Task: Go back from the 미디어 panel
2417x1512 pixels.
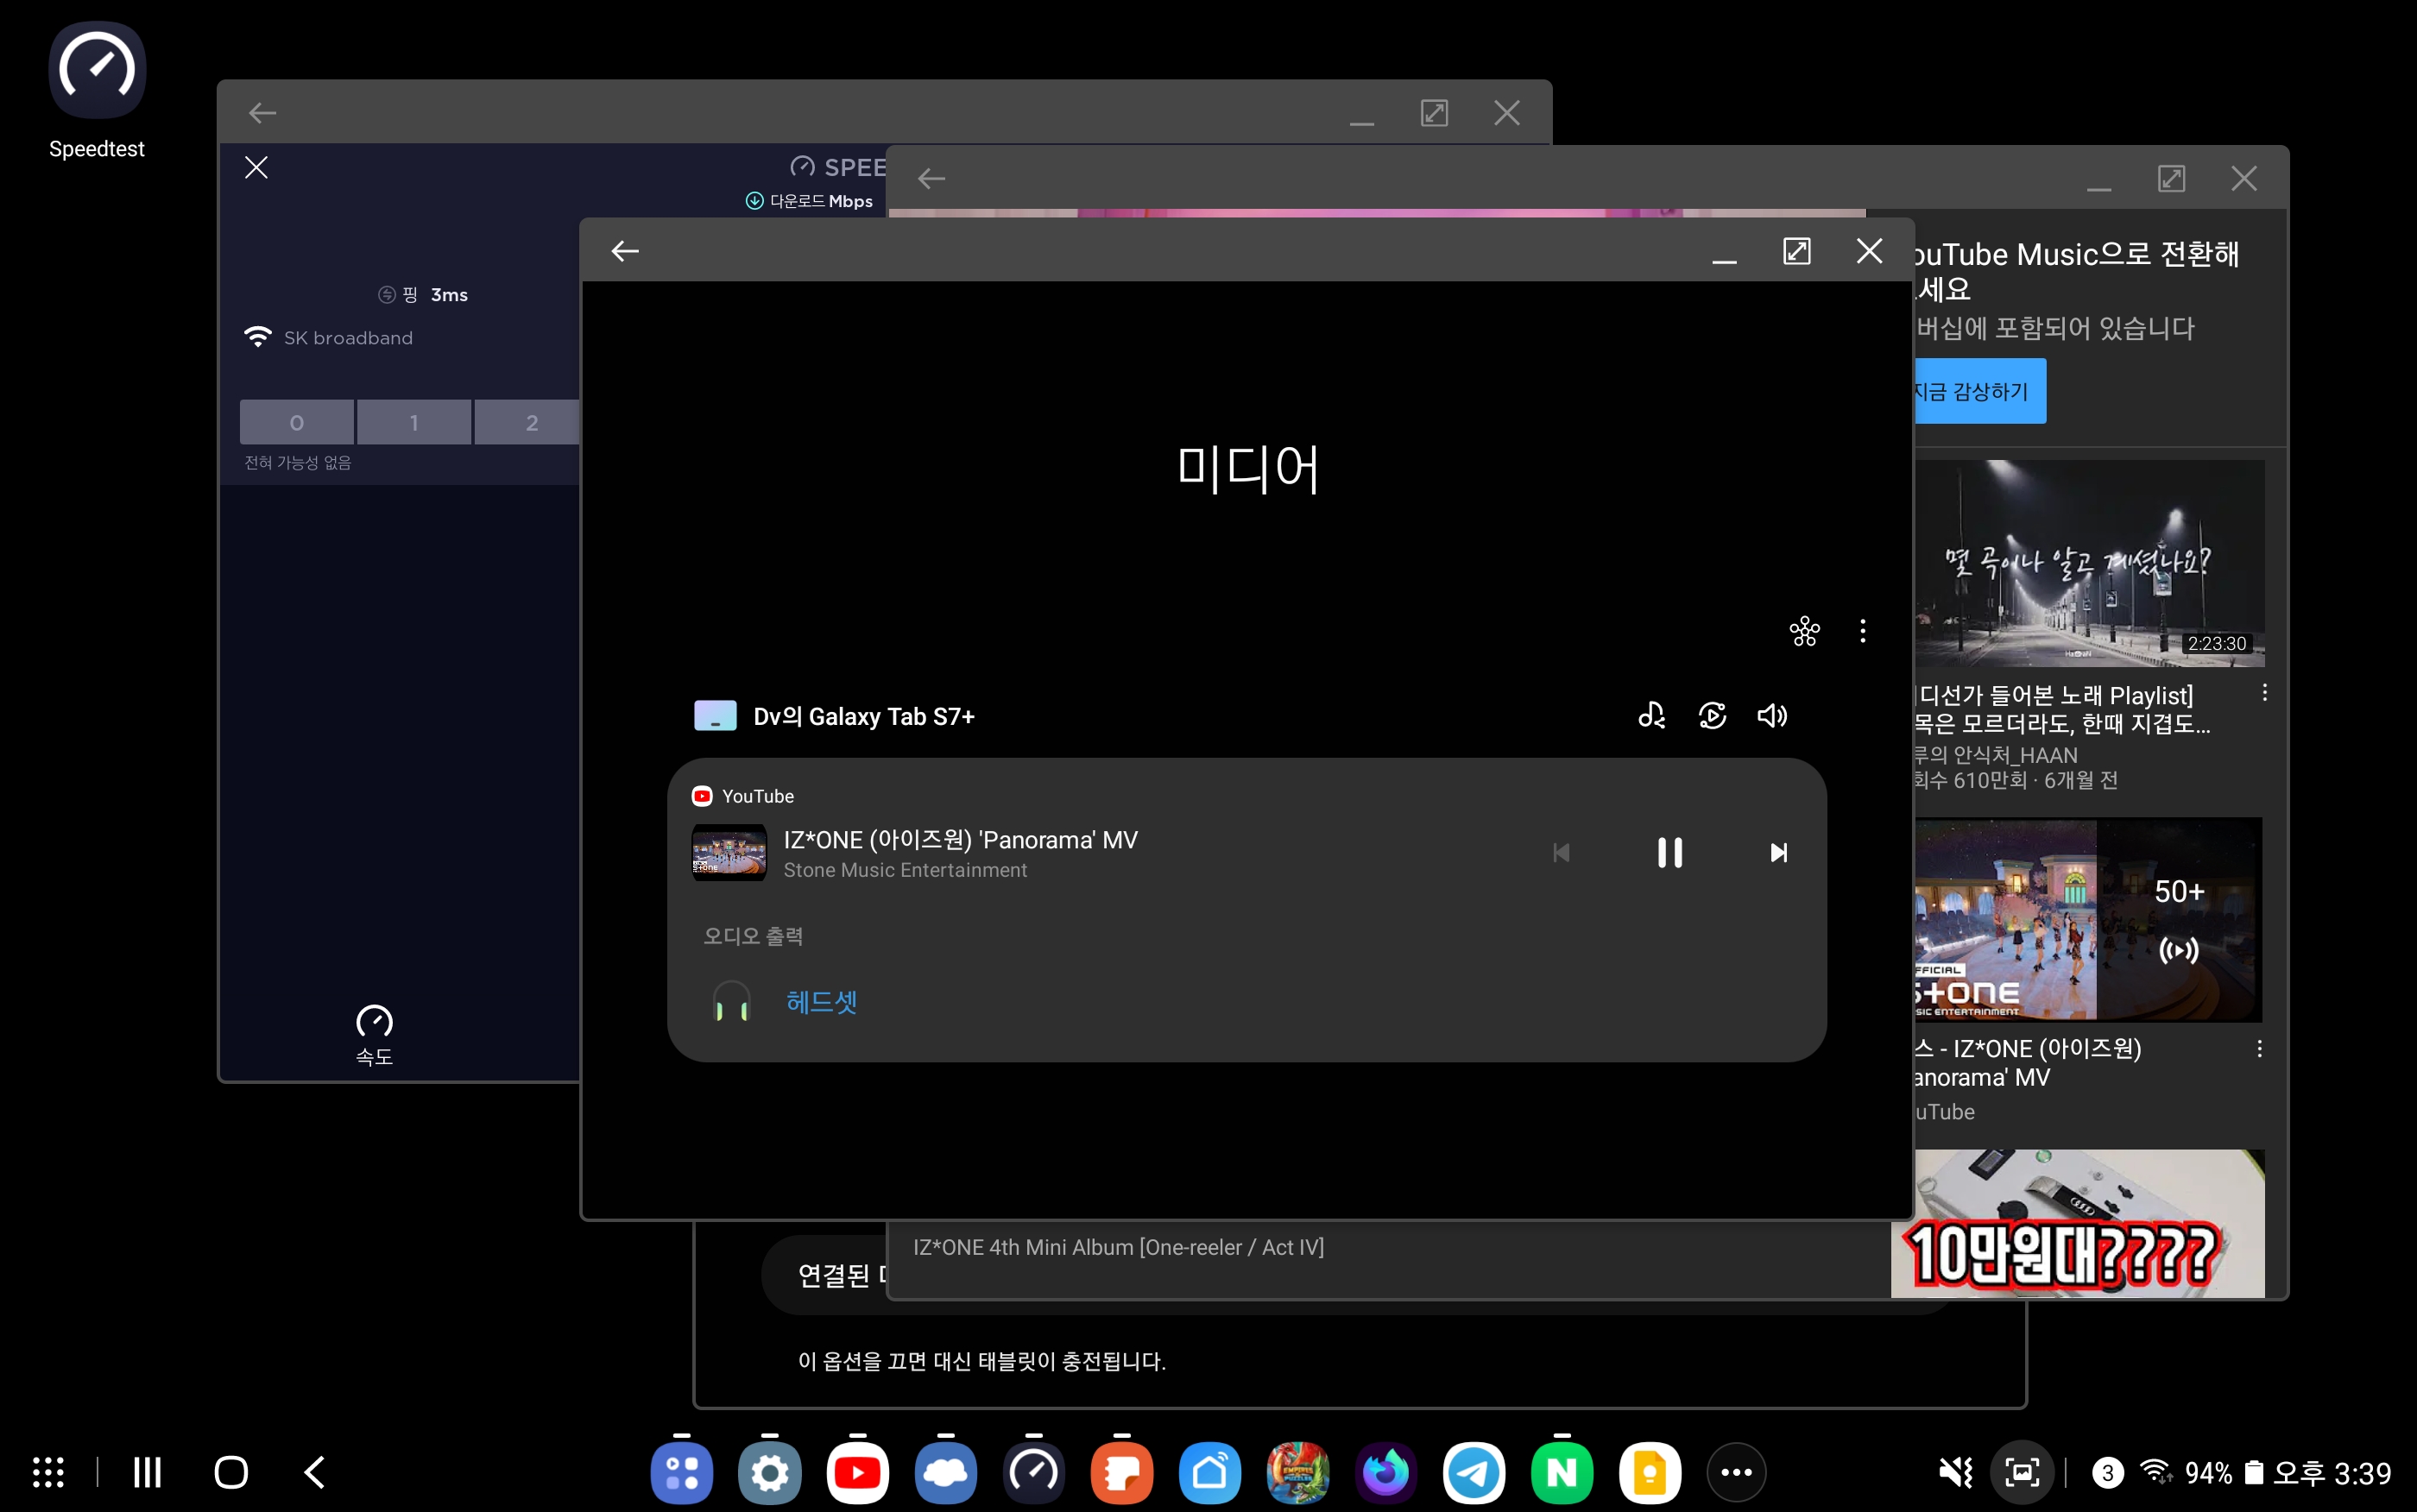Action: click(625, 251)
